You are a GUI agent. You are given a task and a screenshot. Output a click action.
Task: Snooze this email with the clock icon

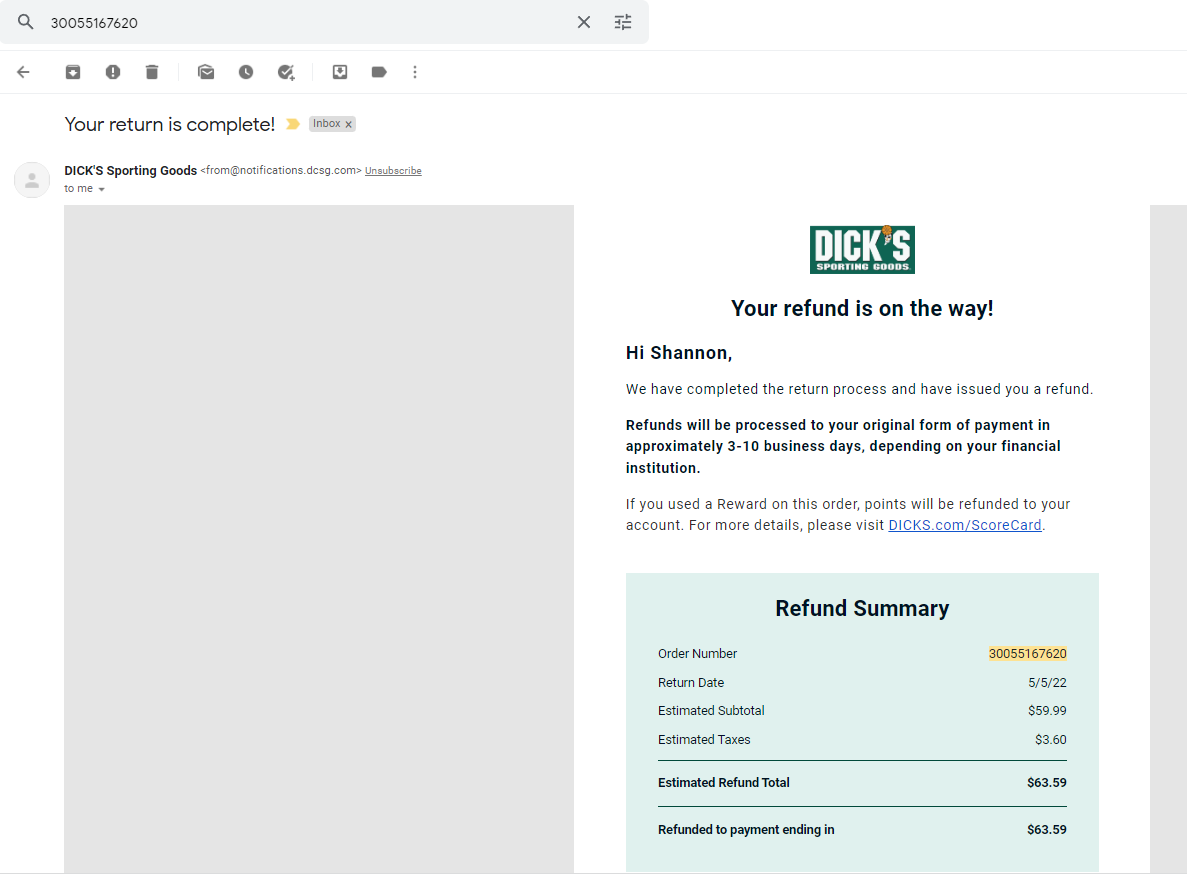pos(246,72)
